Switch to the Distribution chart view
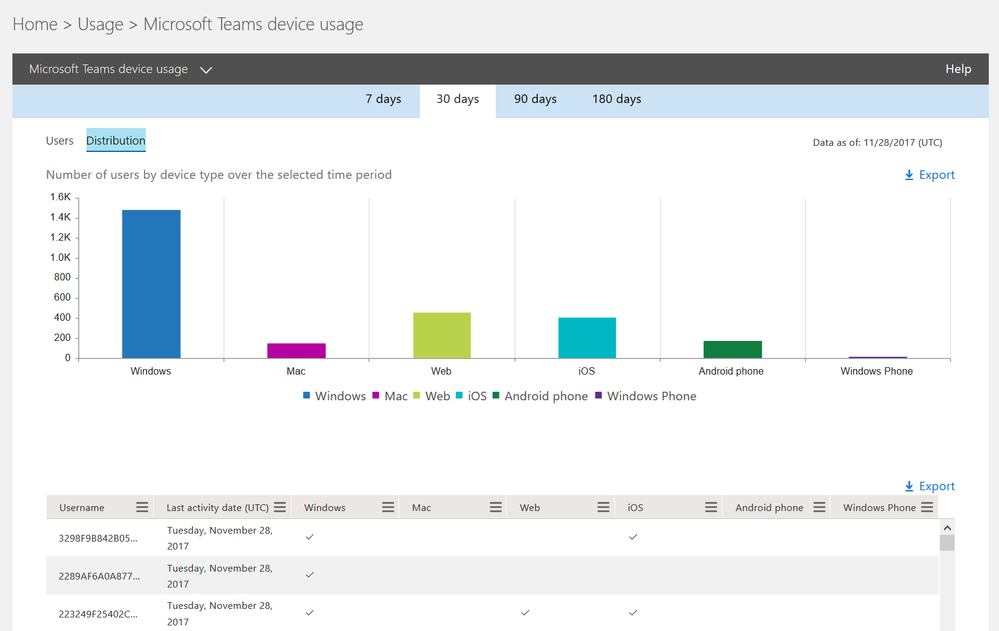The width and height of the screenshot is (999, 631). point(116,140)
